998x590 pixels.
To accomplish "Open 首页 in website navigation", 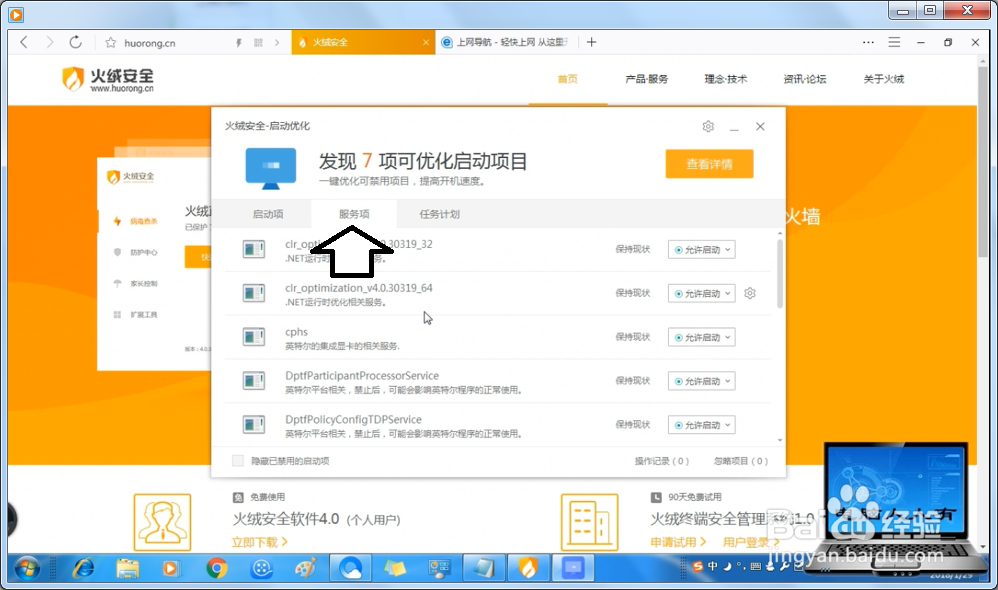I will click(568, 79).
